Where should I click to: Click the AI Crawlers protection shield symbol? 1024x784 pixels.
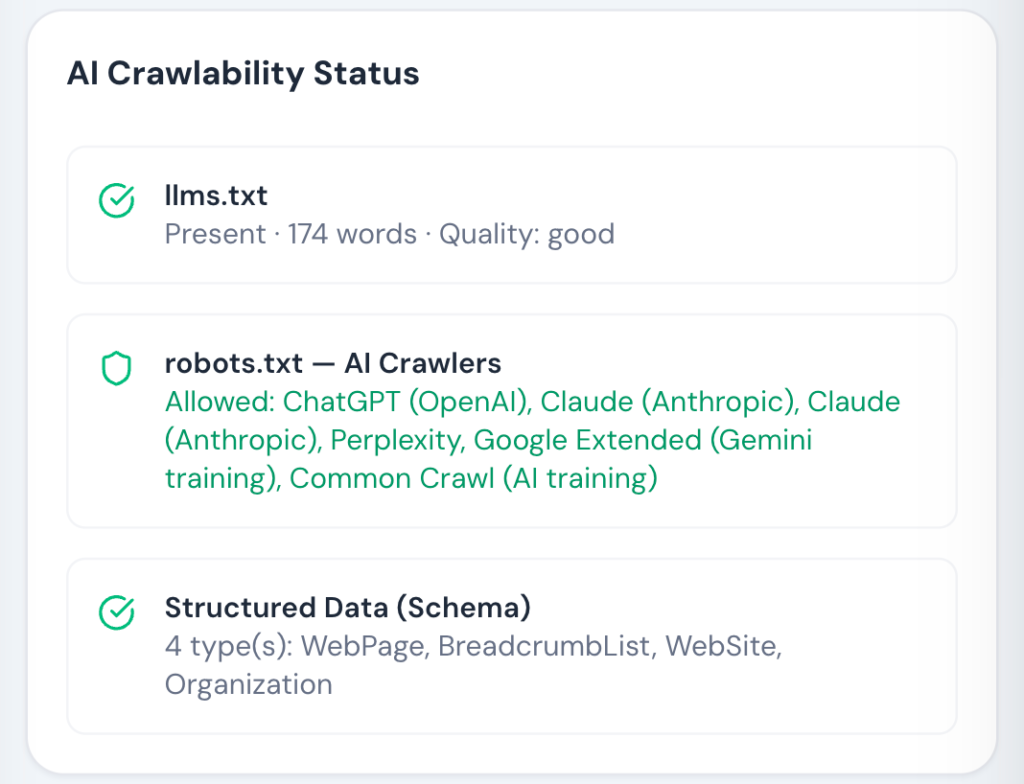(118, 368)
